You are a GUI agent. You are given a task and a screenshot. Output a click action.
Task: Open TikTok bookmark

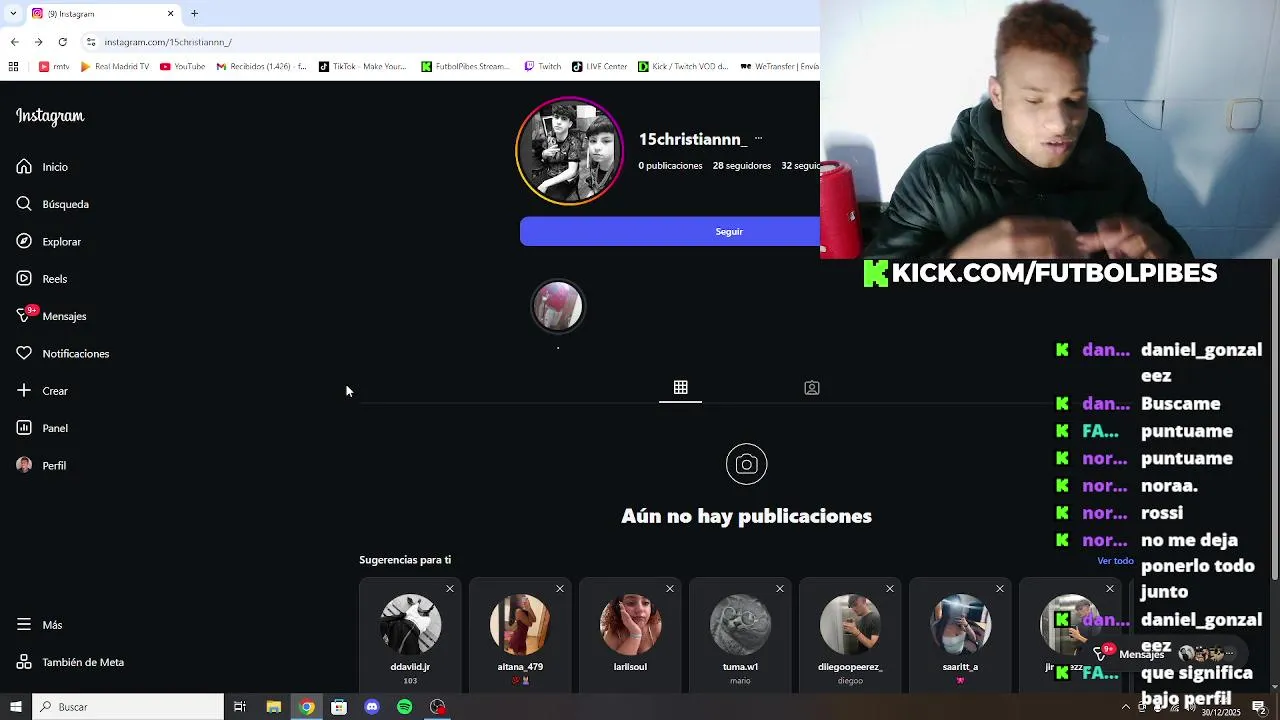(362, 67)
